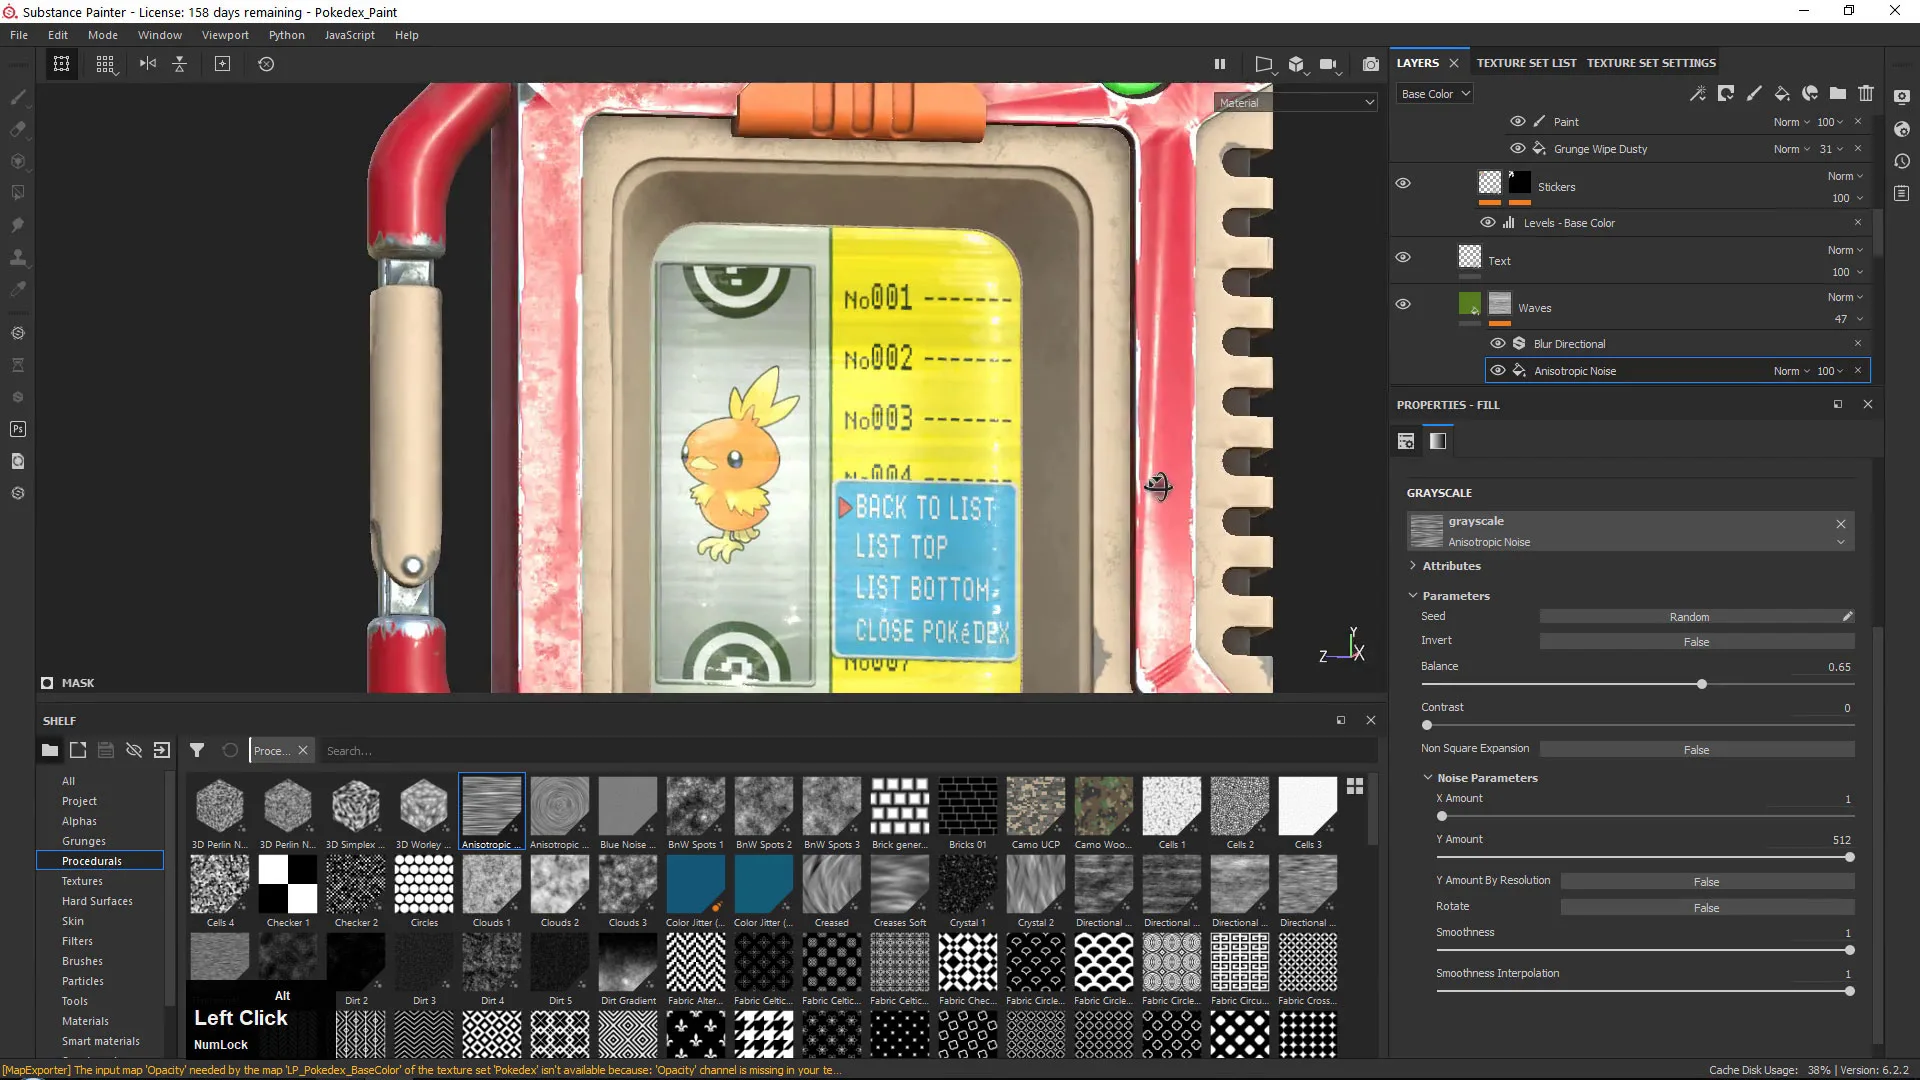Select the Material Picker tool
1920x1080 pixels.
coord(18,289)
